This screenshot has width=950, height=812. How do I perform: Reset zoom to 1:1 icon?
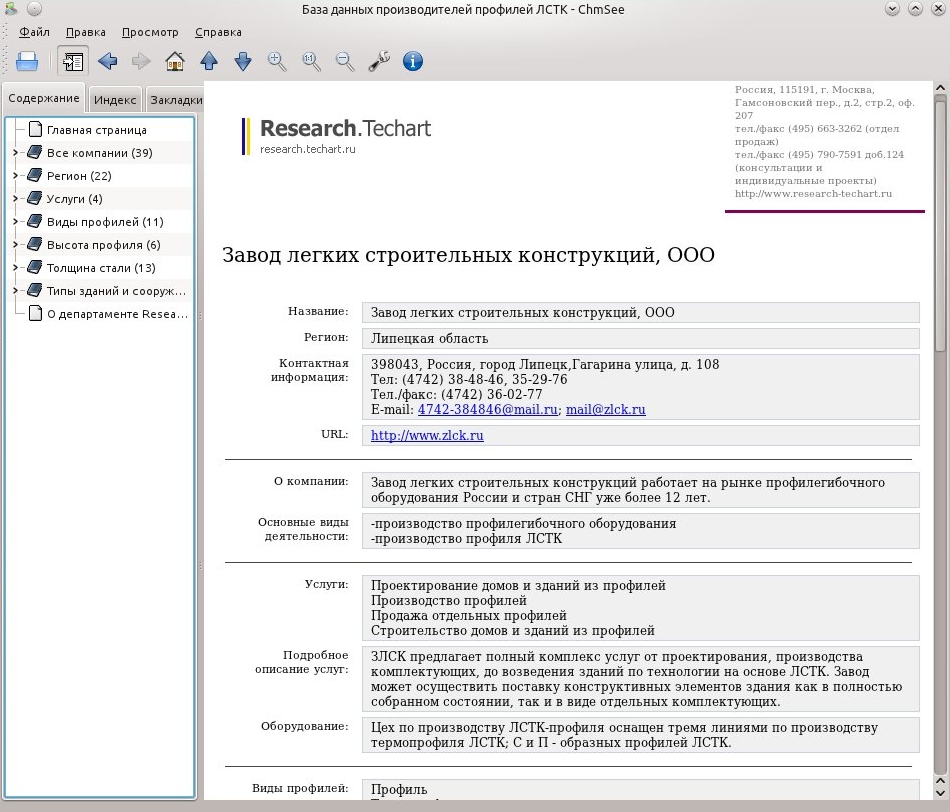311,61
